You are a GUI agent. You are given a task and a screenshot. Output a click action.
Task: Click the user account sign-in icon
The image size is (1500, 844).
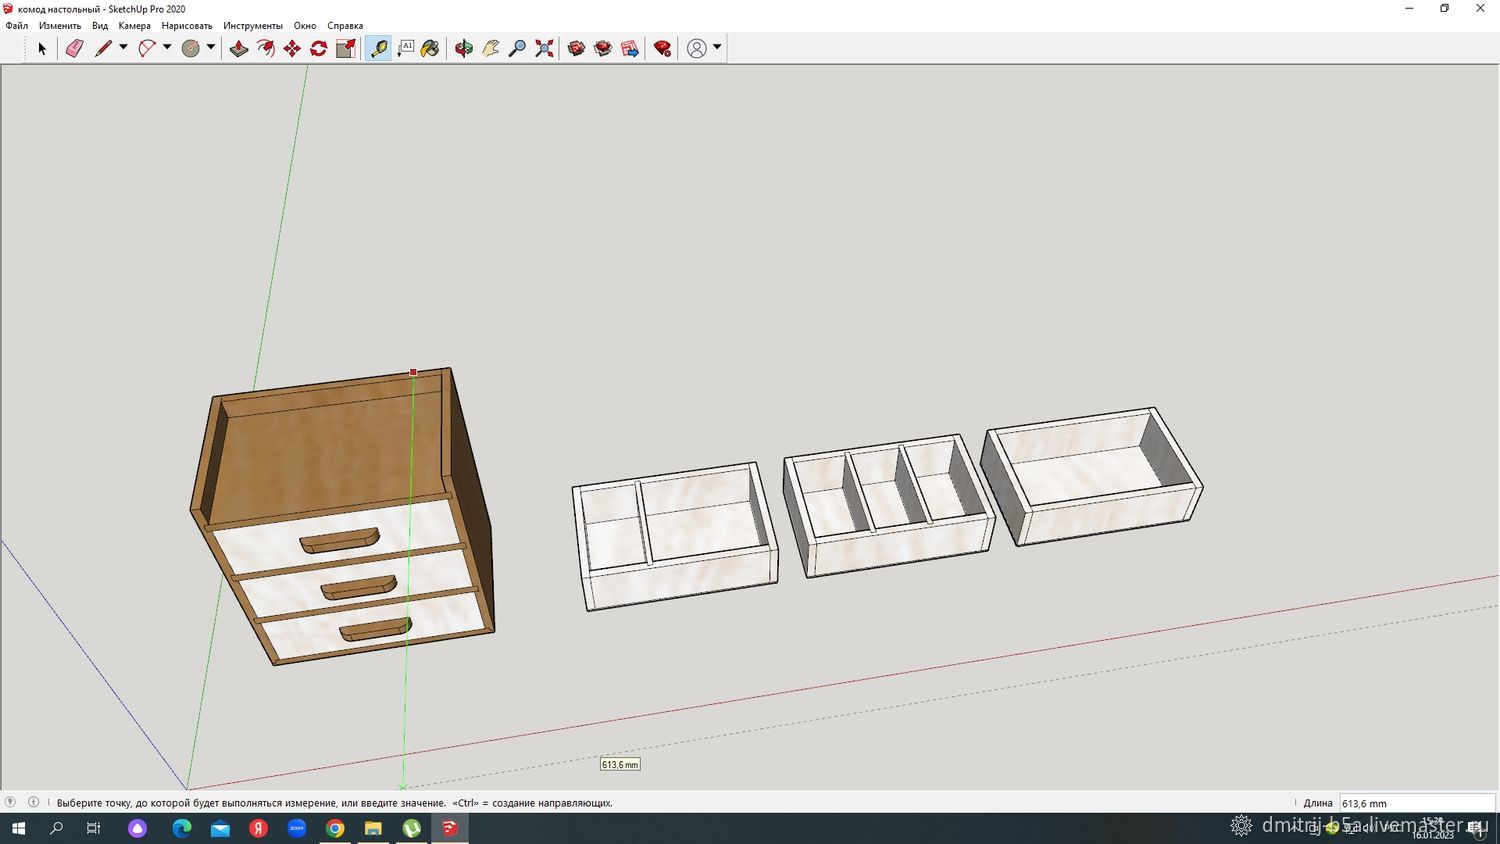697,48
